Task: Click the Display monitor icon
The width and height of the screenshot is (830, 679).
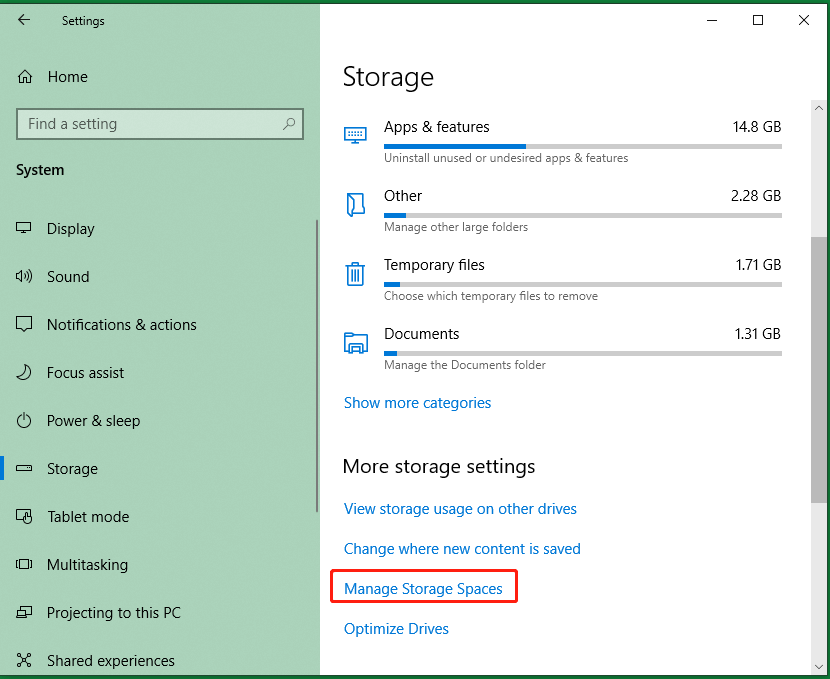Action: pos(23,228)
